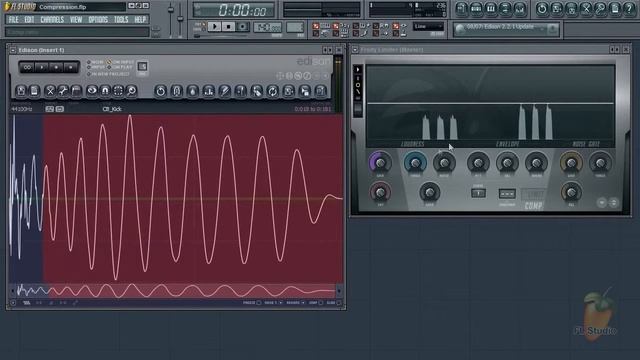The image size is (640, 360).
Task: Click Edison loop button
Action: coord(27,67)
